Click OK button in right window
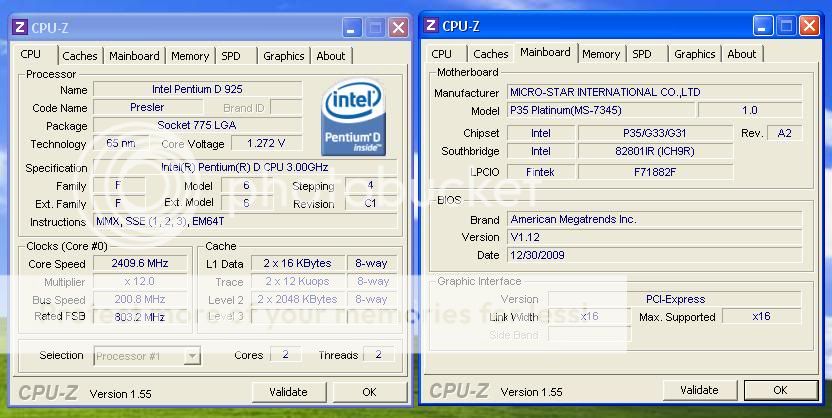The width and height of the screenshot is (832, 418). pos(781,390)
